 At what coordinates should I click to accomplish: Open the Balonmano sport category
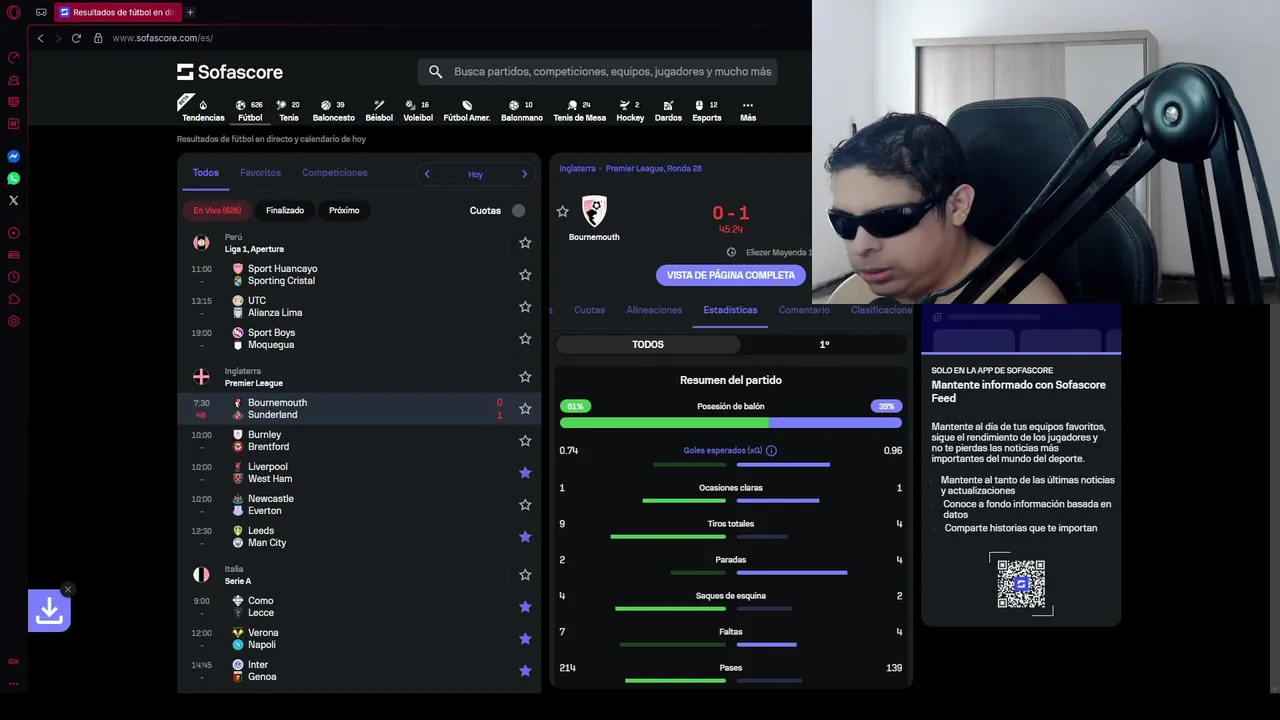[x=521, y=110]
